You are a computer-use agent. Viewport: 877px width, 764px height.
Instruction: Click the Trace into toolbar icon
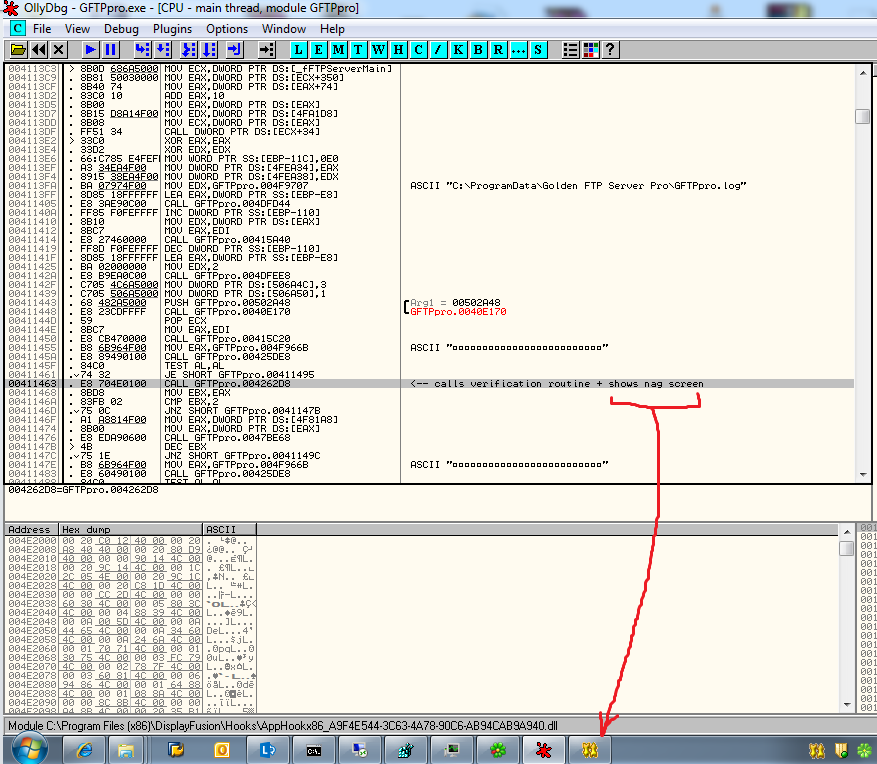tap(188, 50)
